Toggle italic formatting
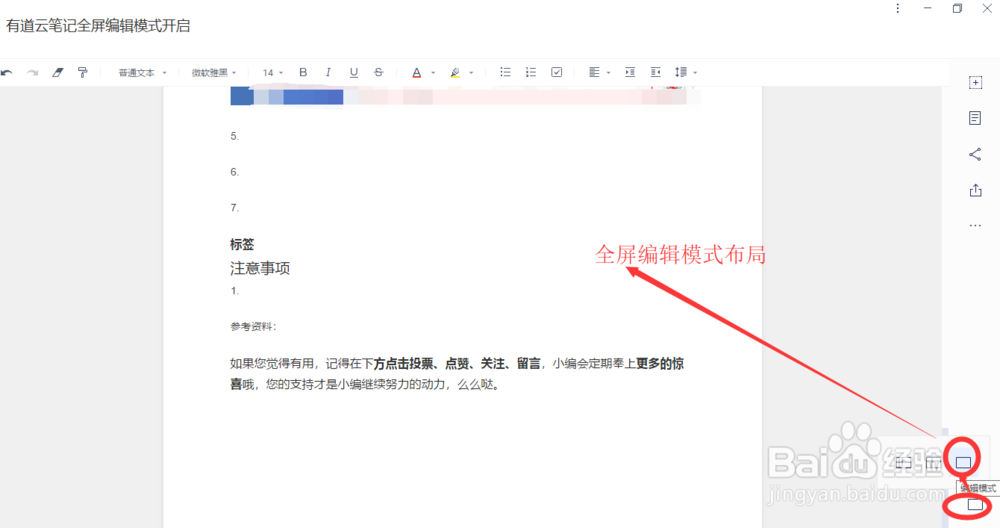The width and height of the screenshot is (1000, 528). [x=328, y=73]
